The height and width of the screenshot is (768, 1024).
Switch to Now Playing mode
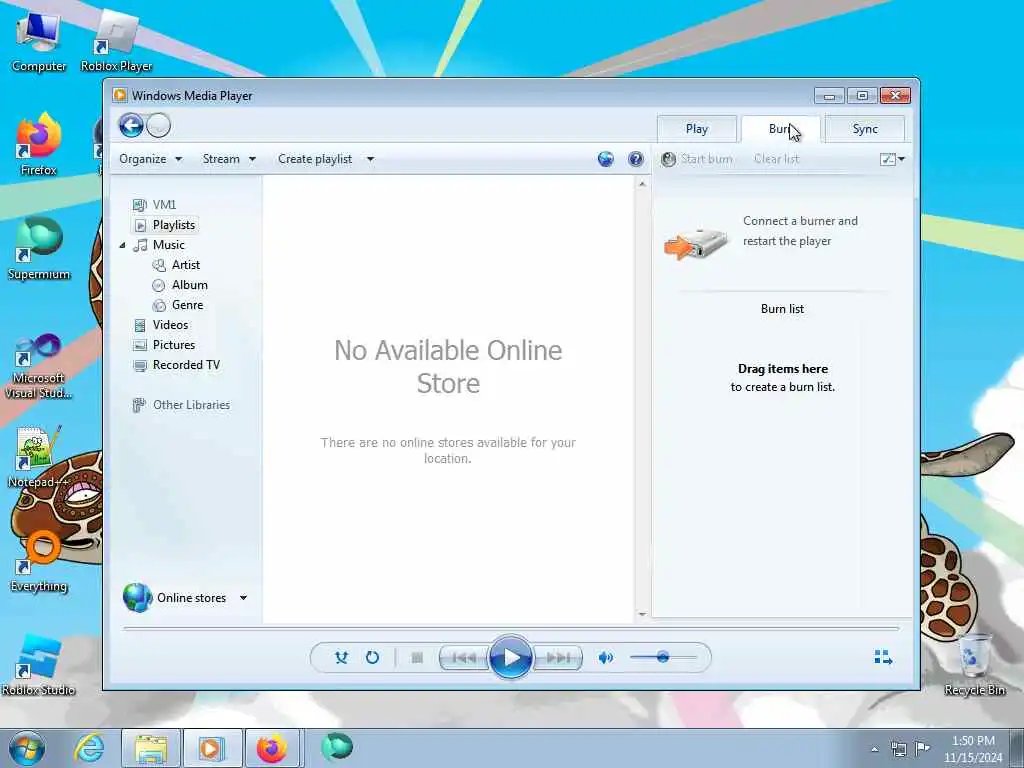coord(883,657)
